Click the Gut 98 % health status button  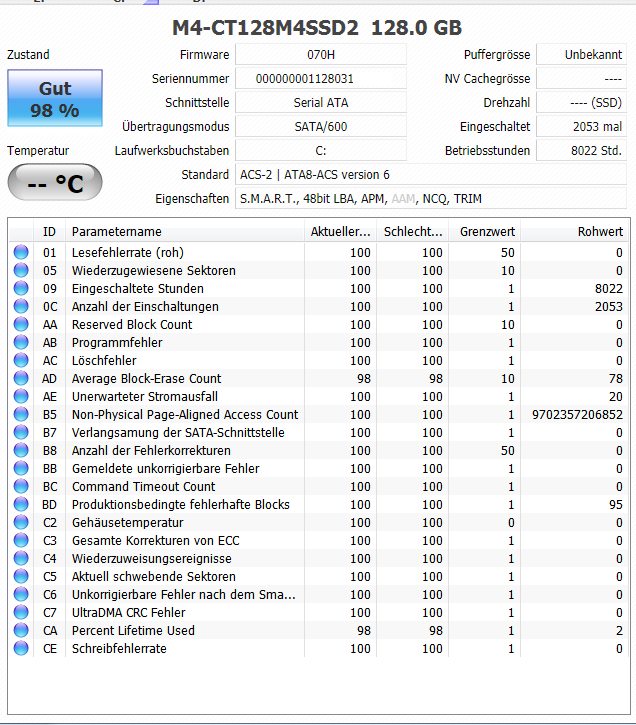point(55,98)
